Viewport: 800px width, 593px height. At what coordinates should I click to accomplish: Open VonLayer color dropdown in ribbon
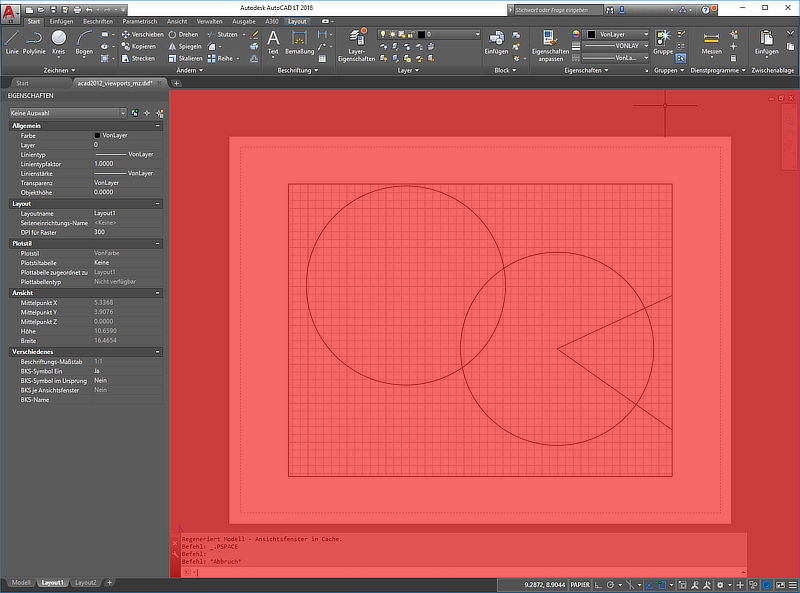click(x=616, y=34)
